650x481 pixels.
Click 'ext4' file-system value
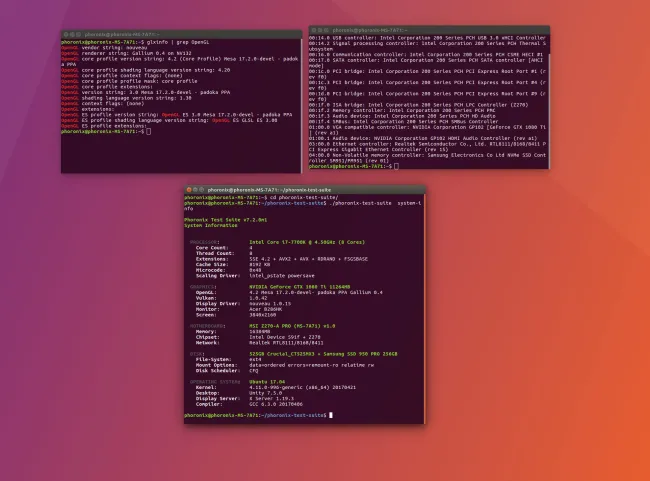[x=255, y=360]
